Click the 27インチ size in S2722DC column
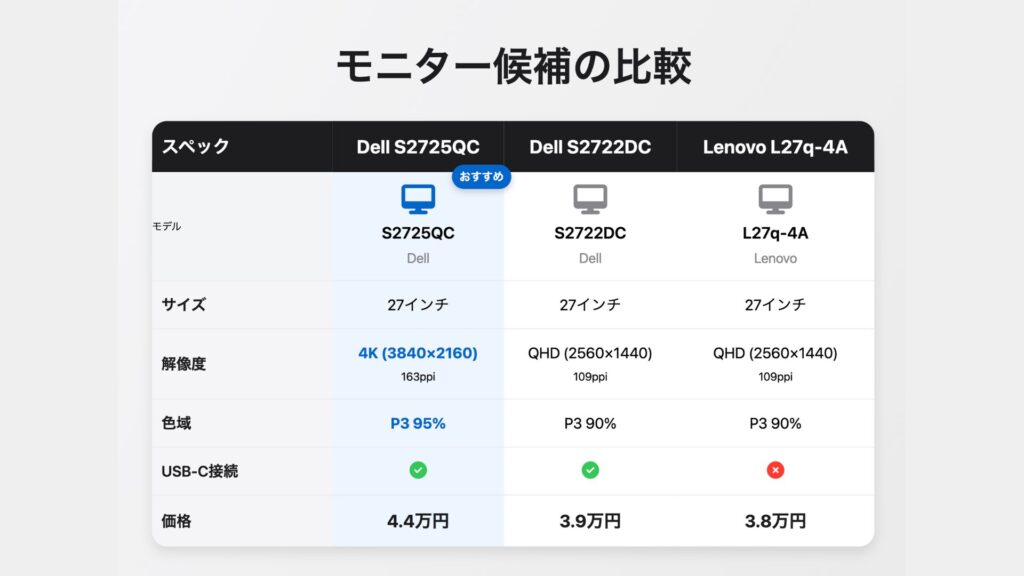This screenshot has height=576, width=1024. point(590,305)
